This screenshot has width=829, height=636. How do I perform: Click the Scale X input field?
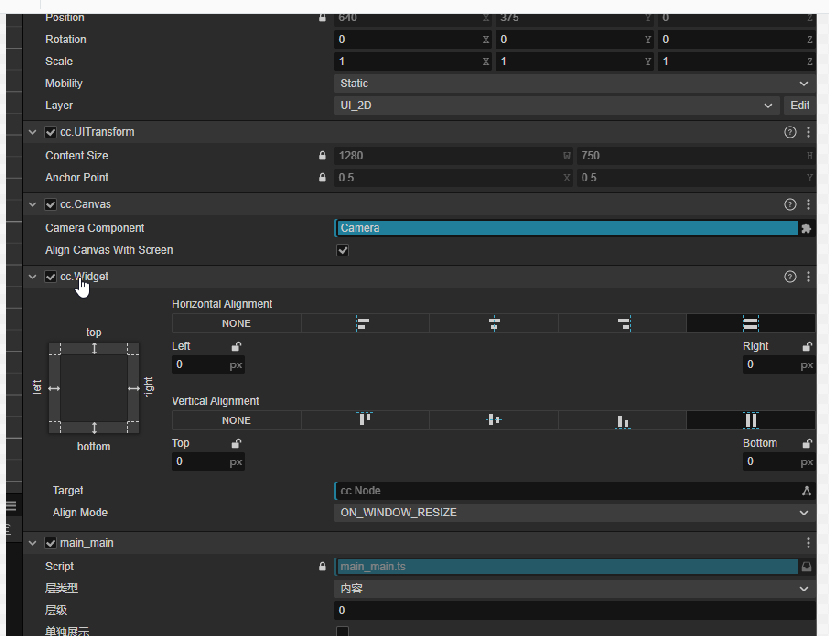pos(413,61)
